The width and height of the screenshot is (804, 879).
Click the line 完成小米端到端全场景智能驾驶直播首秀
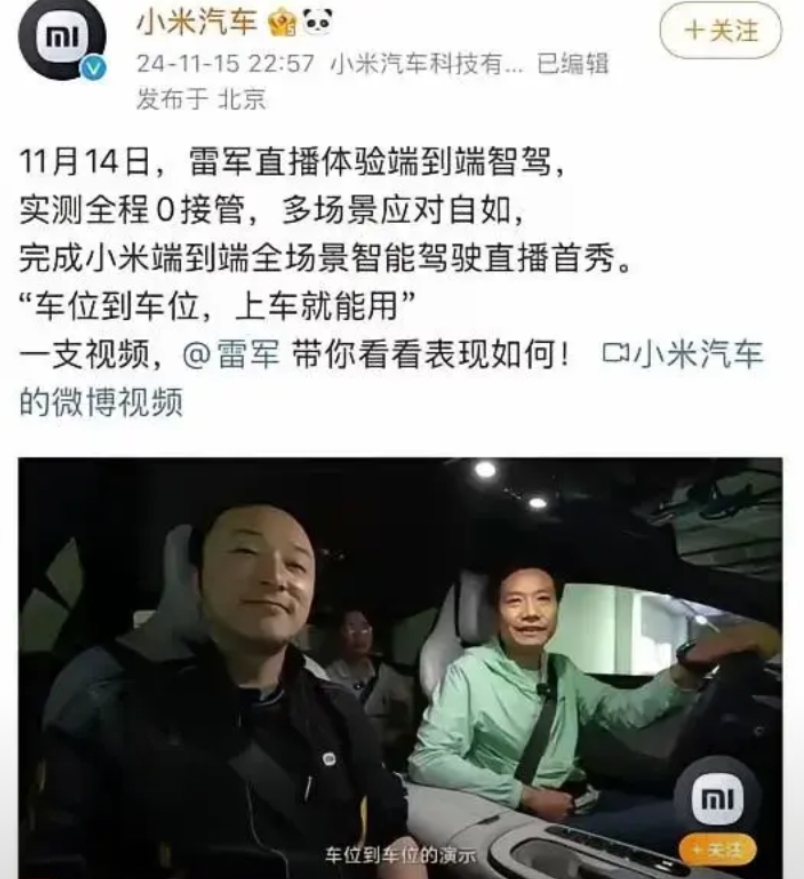326,258
